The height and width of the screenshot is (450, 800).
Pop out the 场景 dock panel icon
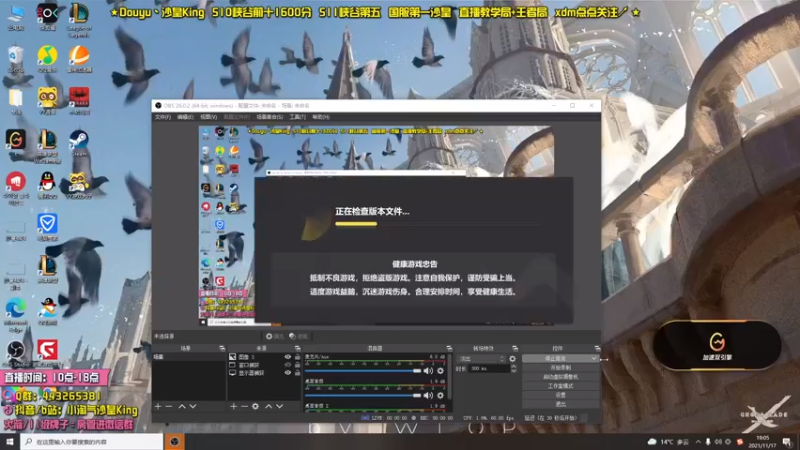(221, 348)
